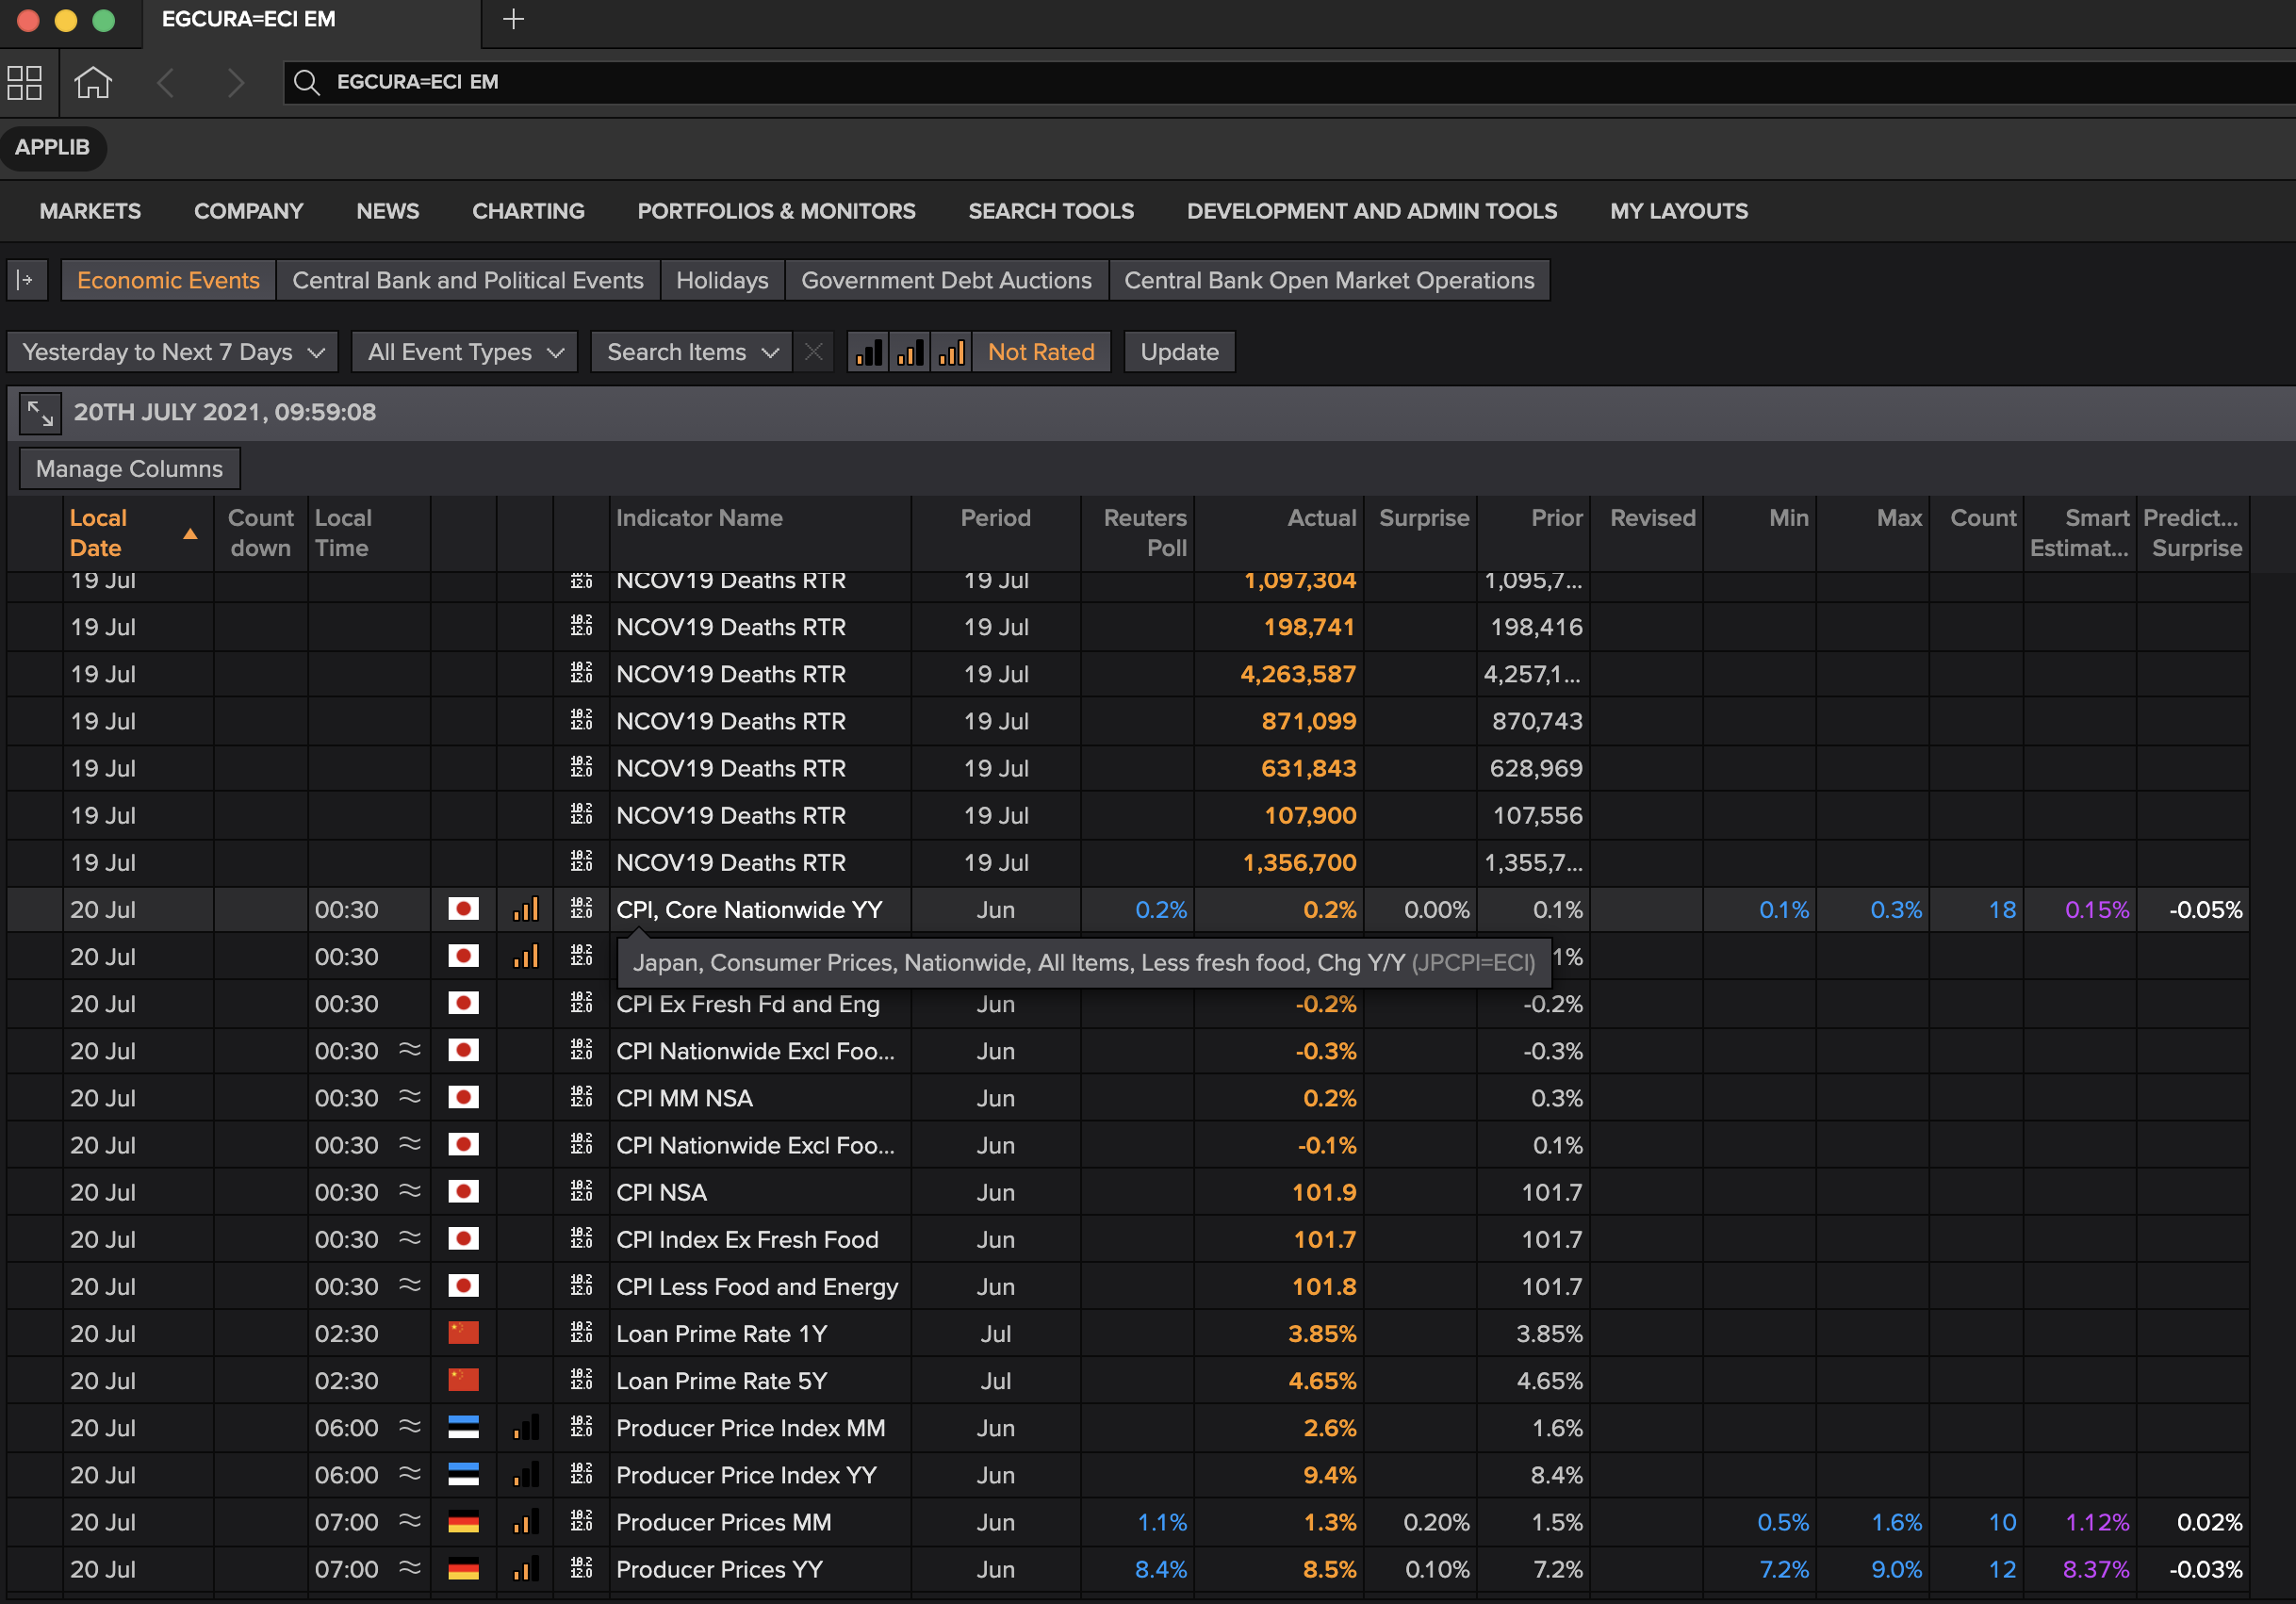This screenshot has width=2296, height=1604.
Task: Open data icon for CPI Less Food and Energy
Action: point(581,1286)
